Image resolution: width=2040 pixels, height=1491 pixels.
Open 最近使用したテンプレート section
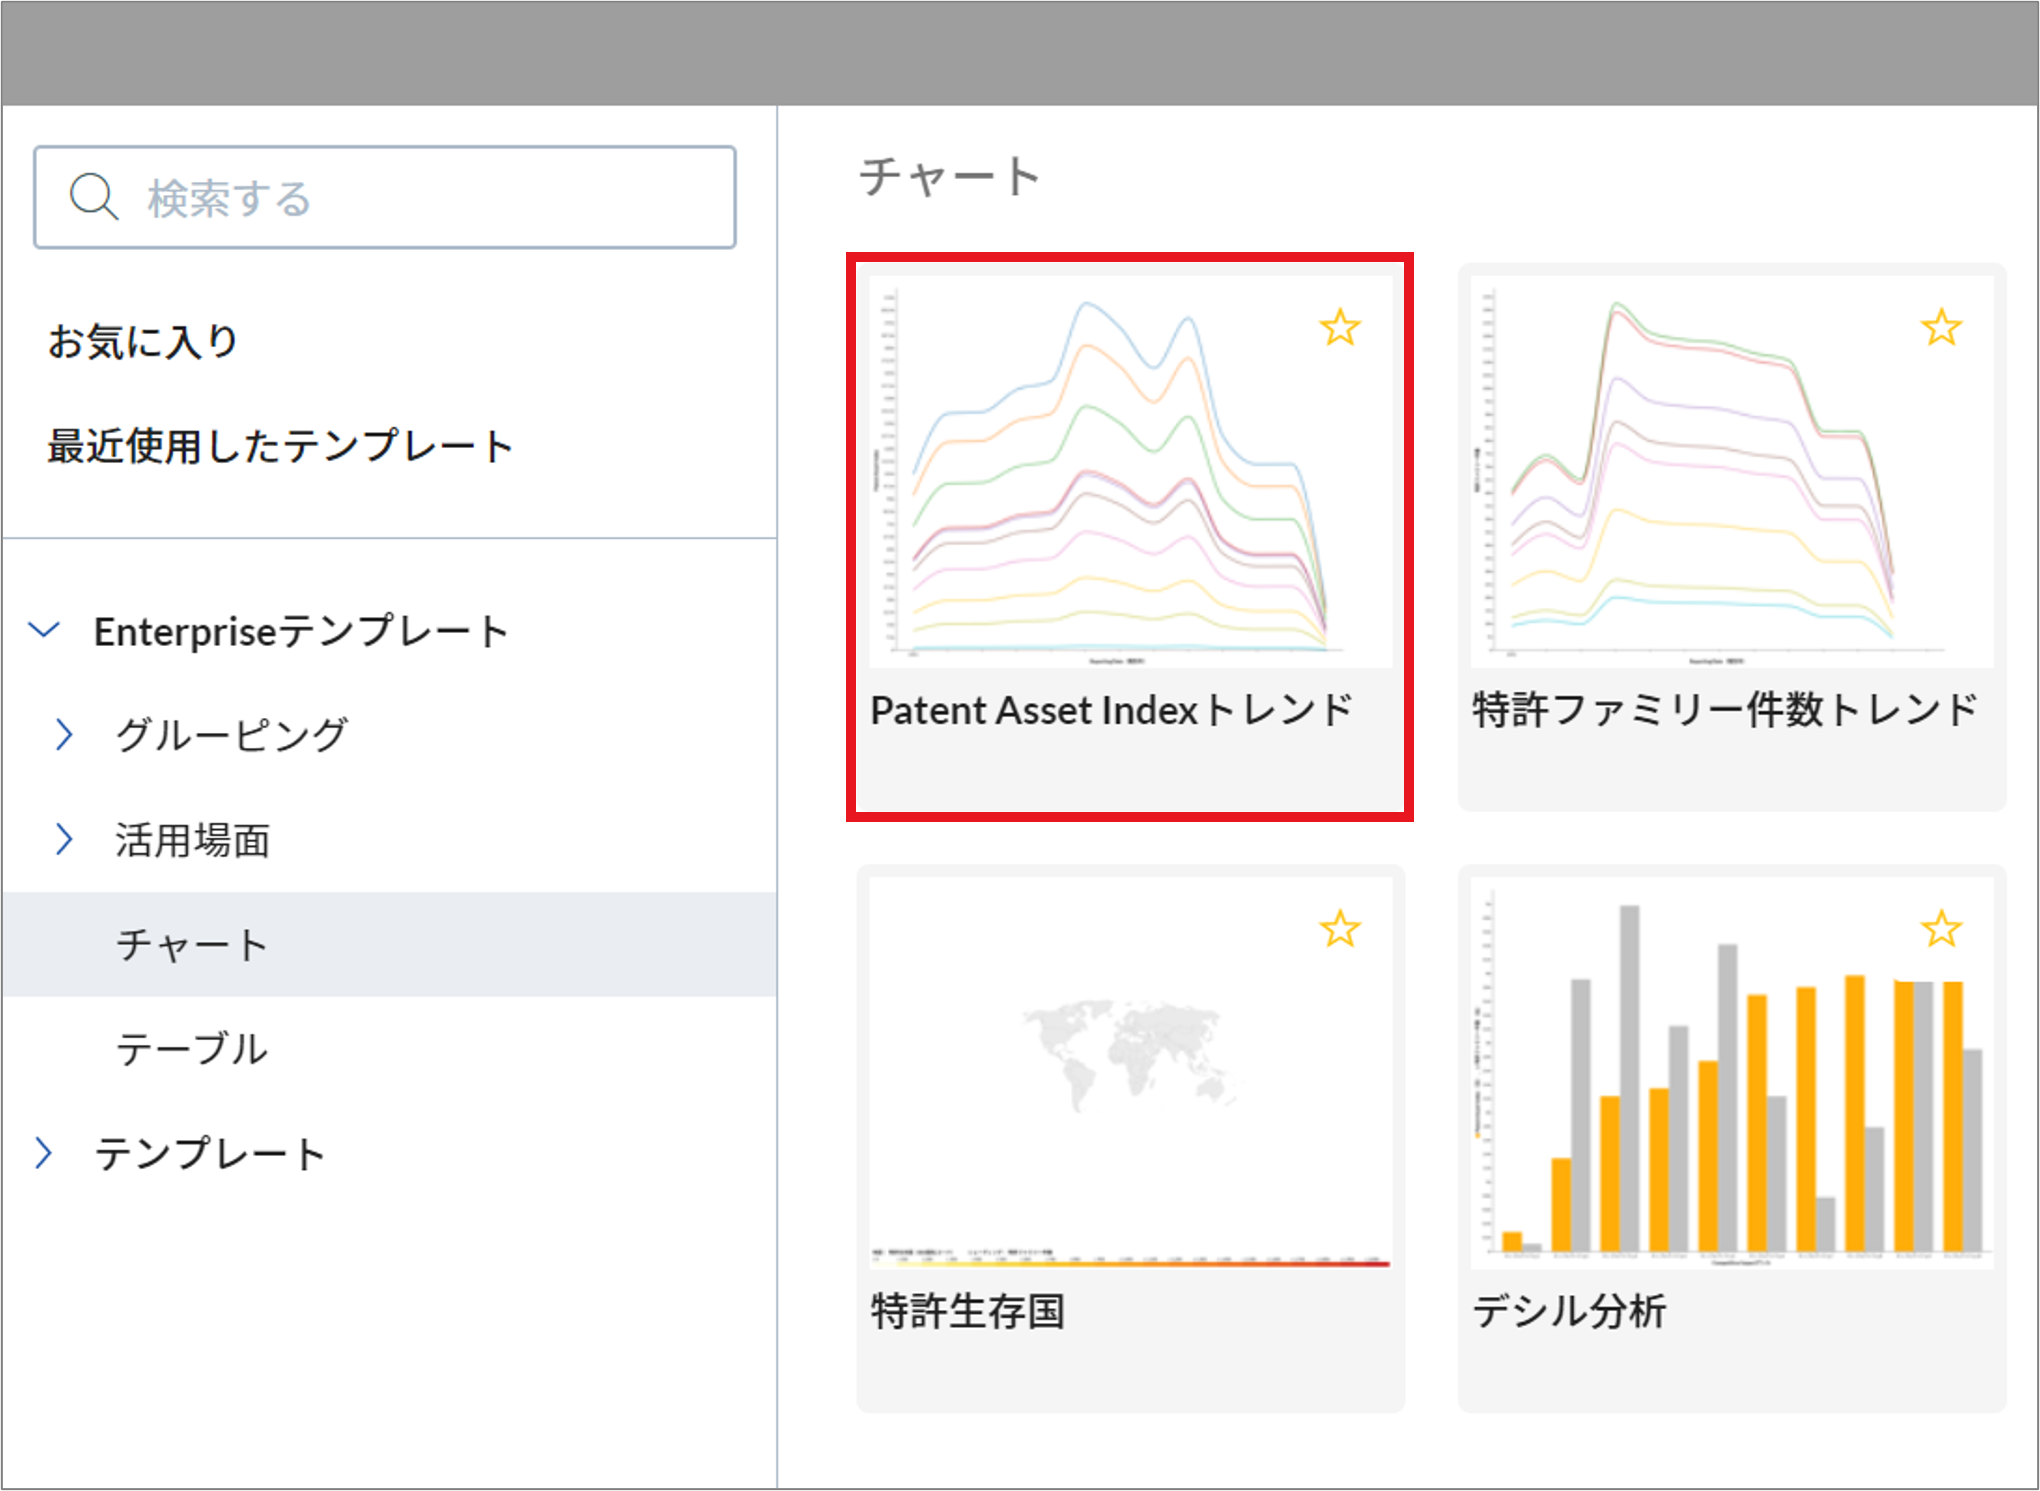tap(280, 446)
